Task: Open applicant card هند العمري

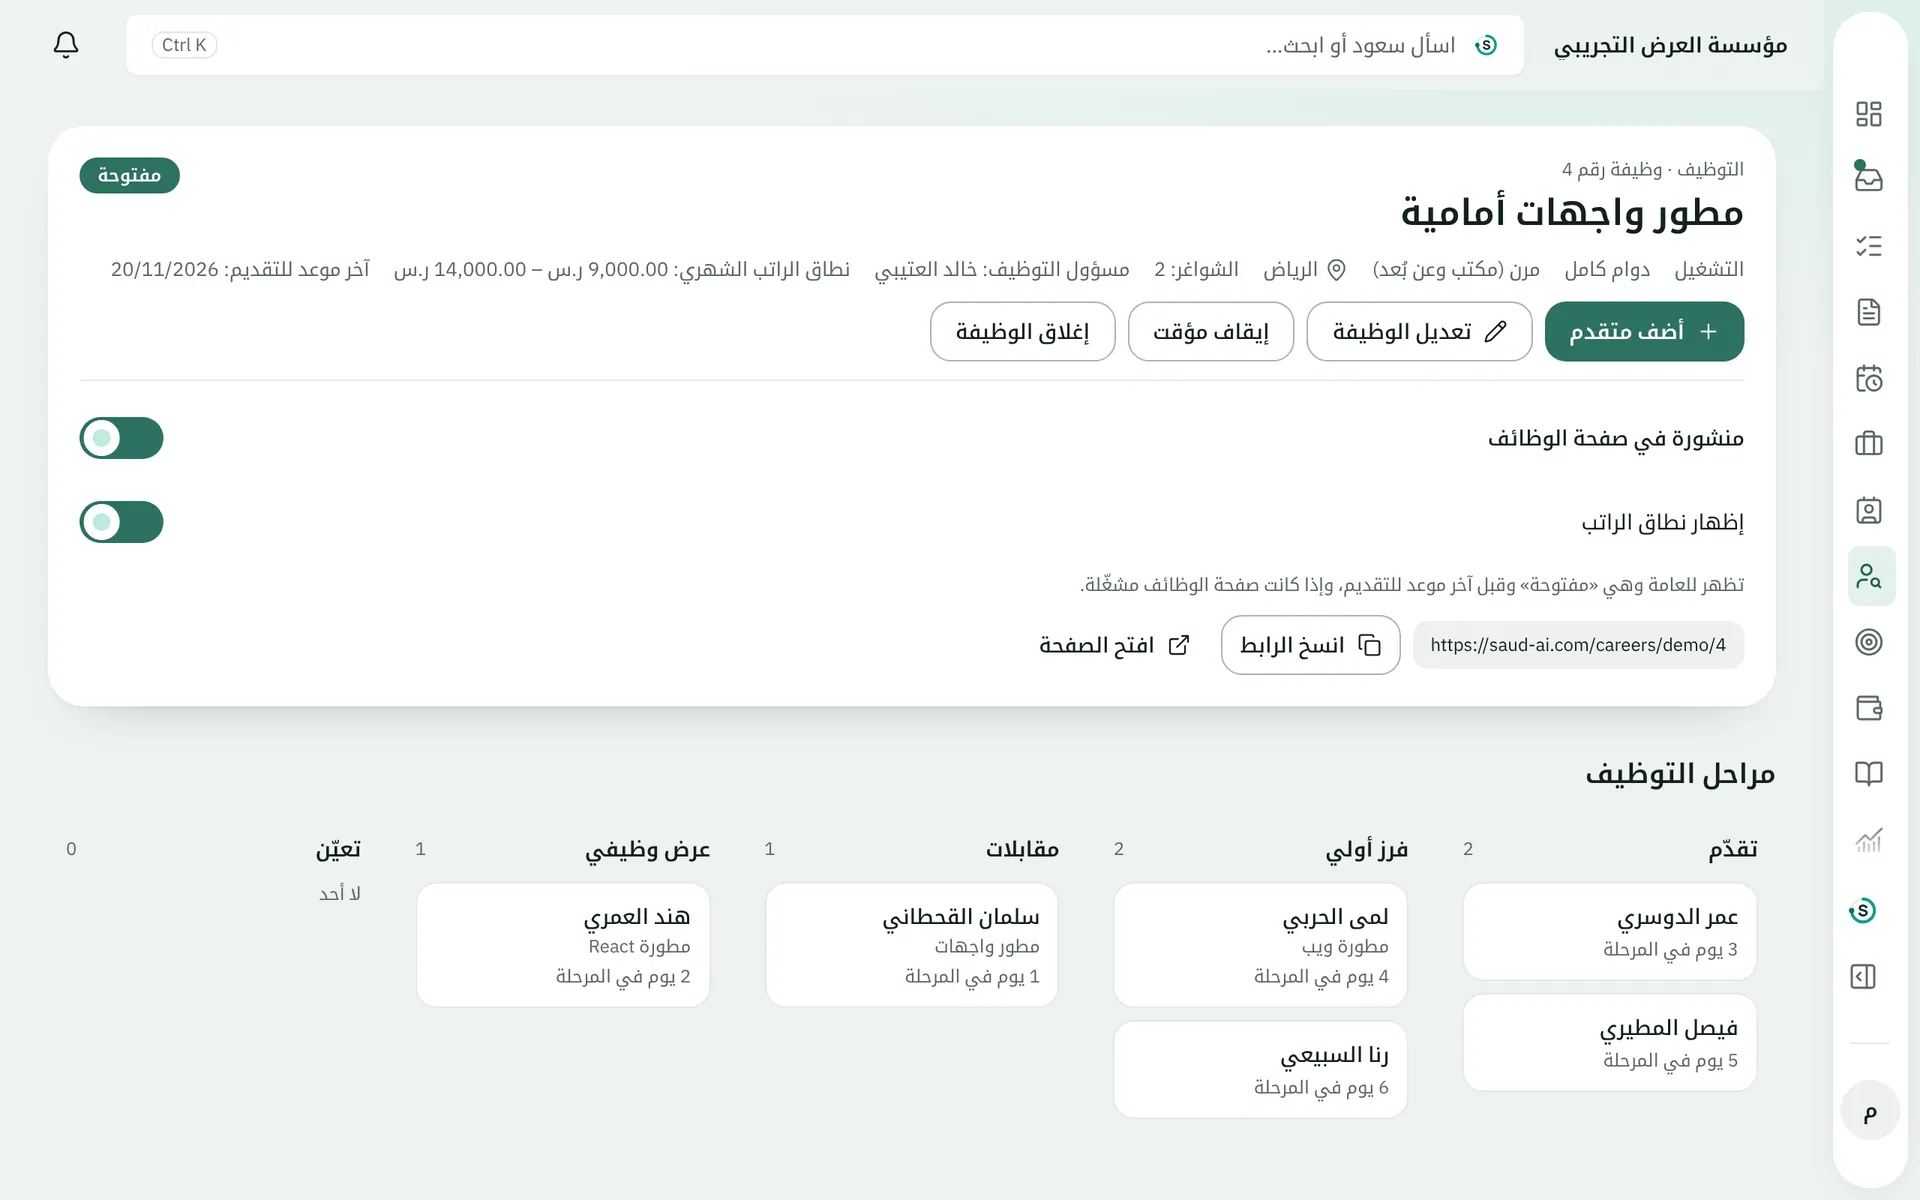Action: (563, 945)
